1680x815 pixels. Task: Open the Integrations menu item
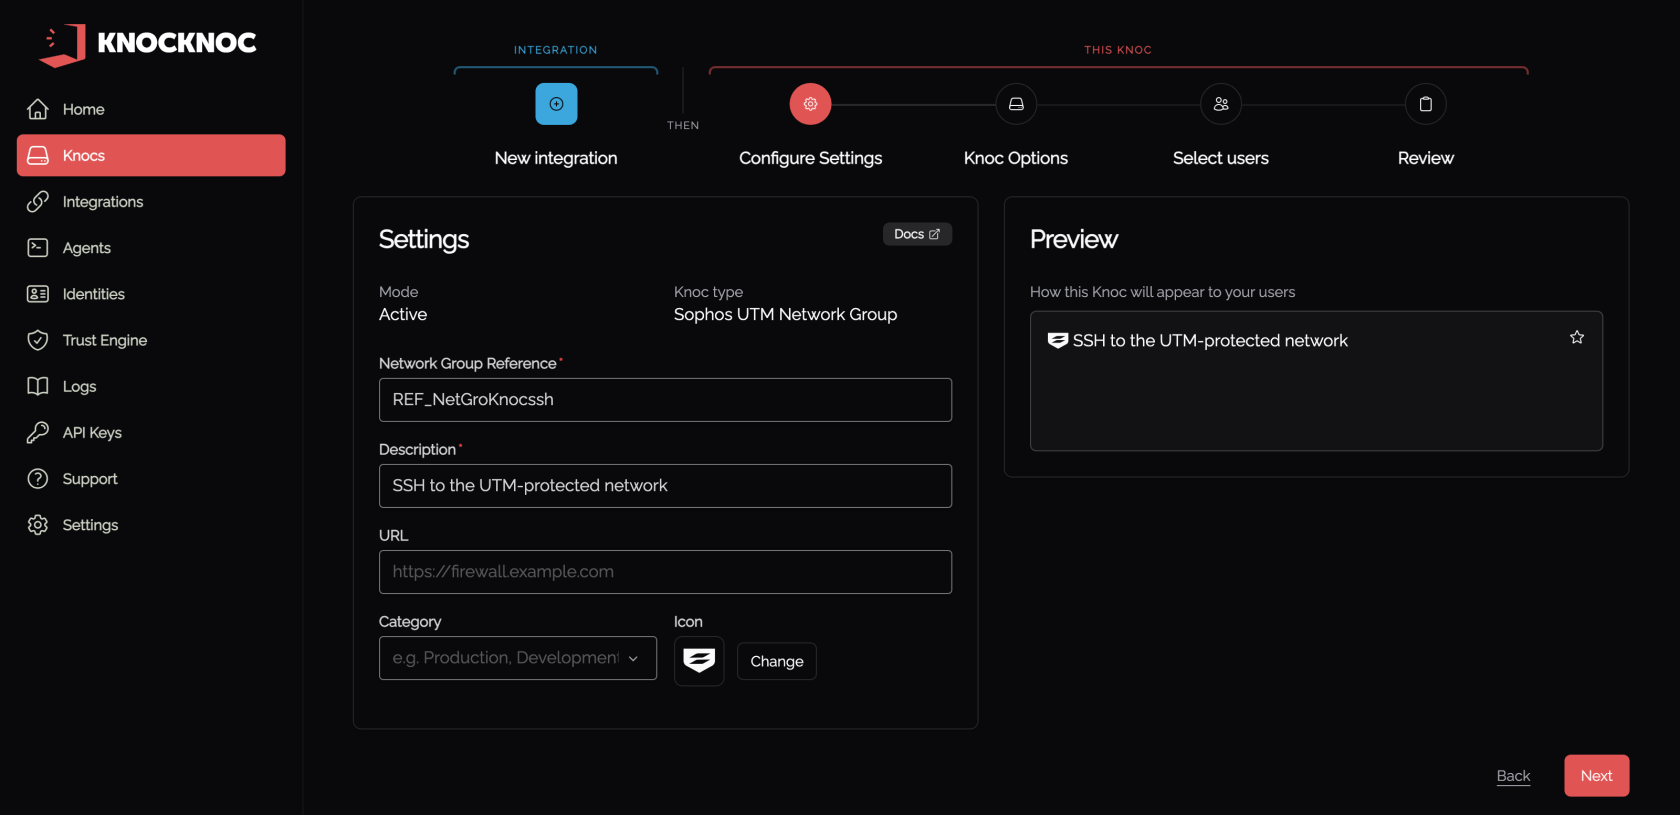click(151, 201)
